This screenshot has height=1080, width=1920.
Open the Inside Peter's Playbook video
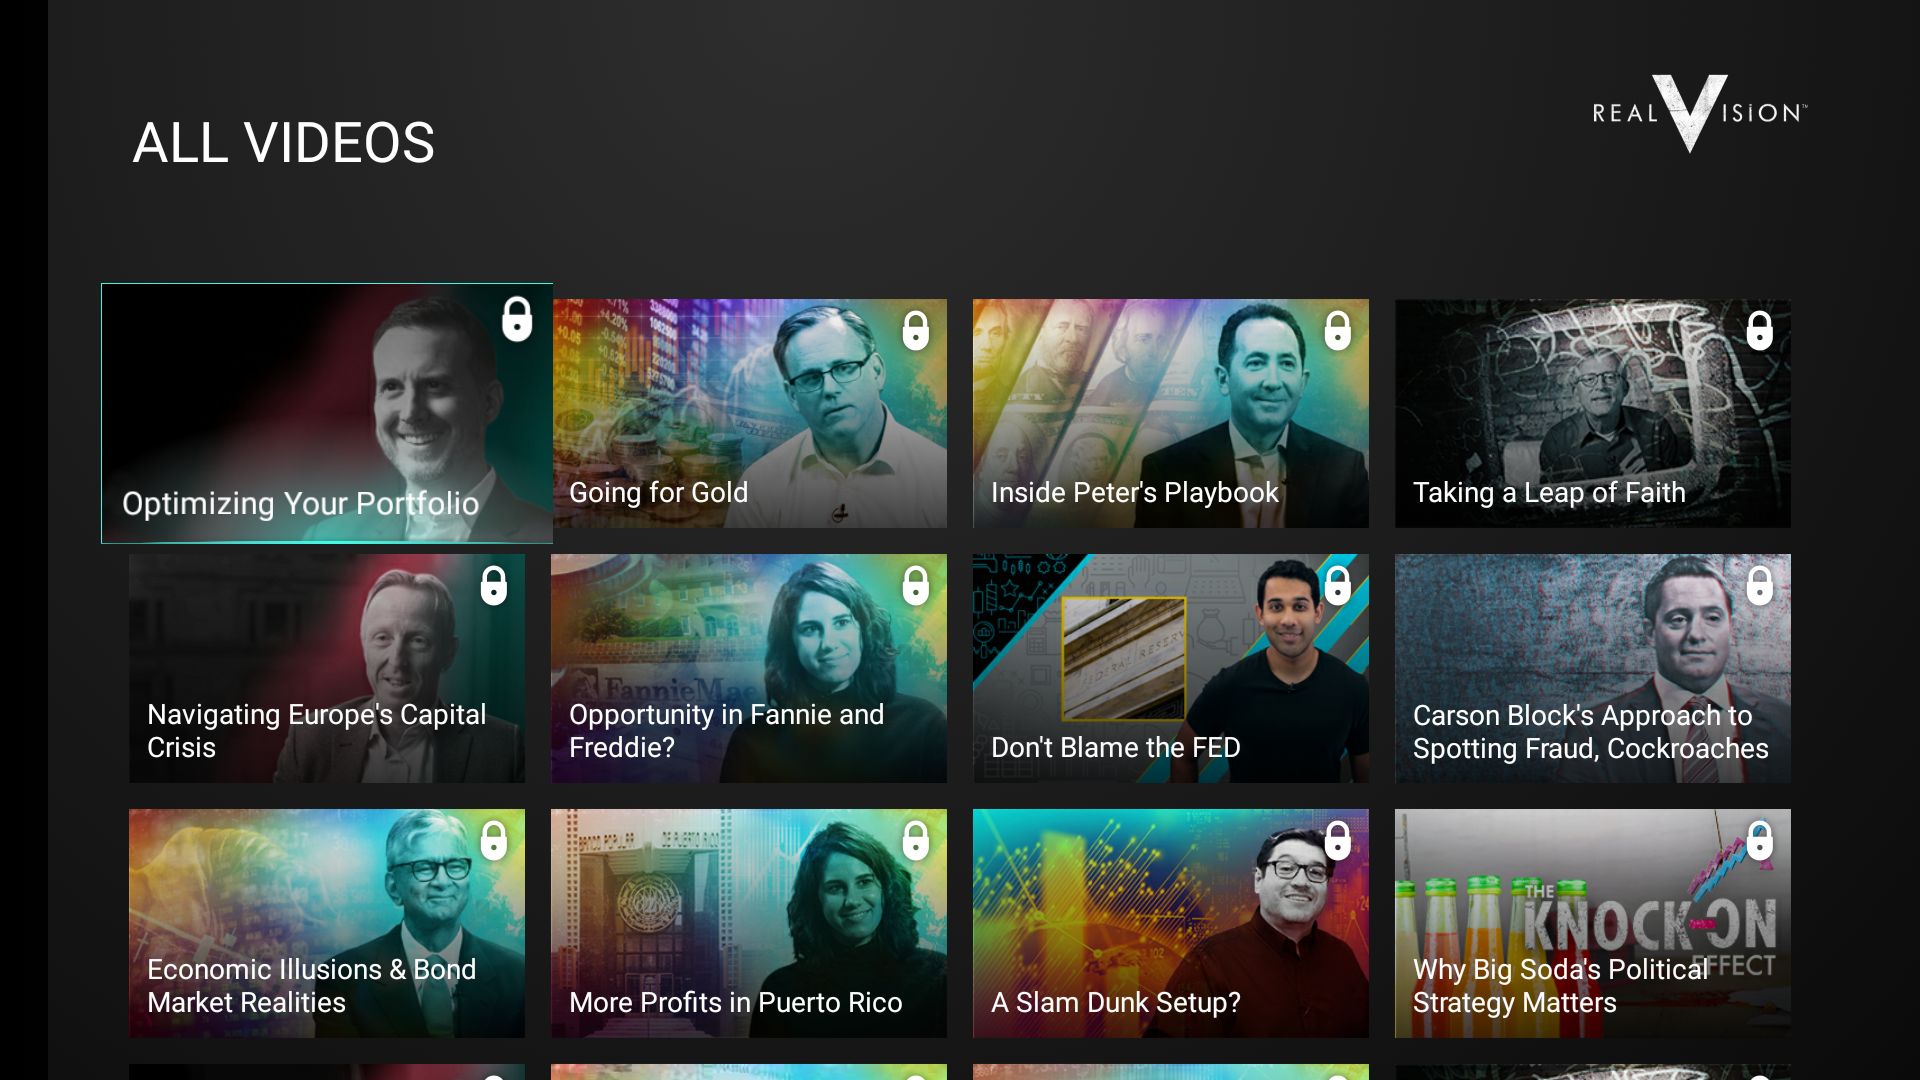point(1170,413)
